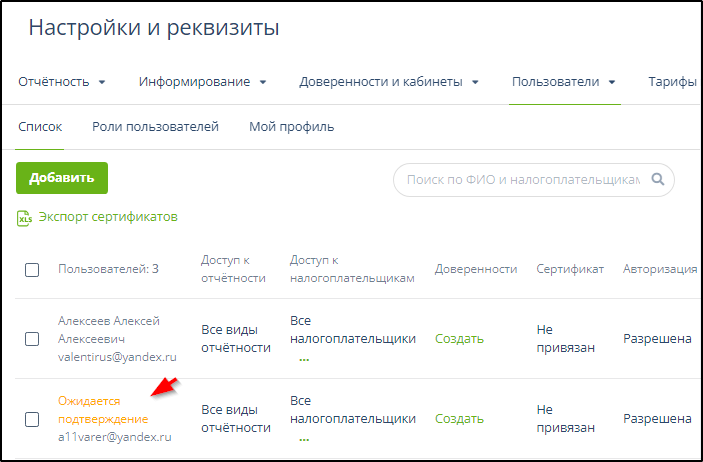This screenshot has height=462, width=703.
Task: Switch to the Роли пользователей tab
Action: pos(155,127)
